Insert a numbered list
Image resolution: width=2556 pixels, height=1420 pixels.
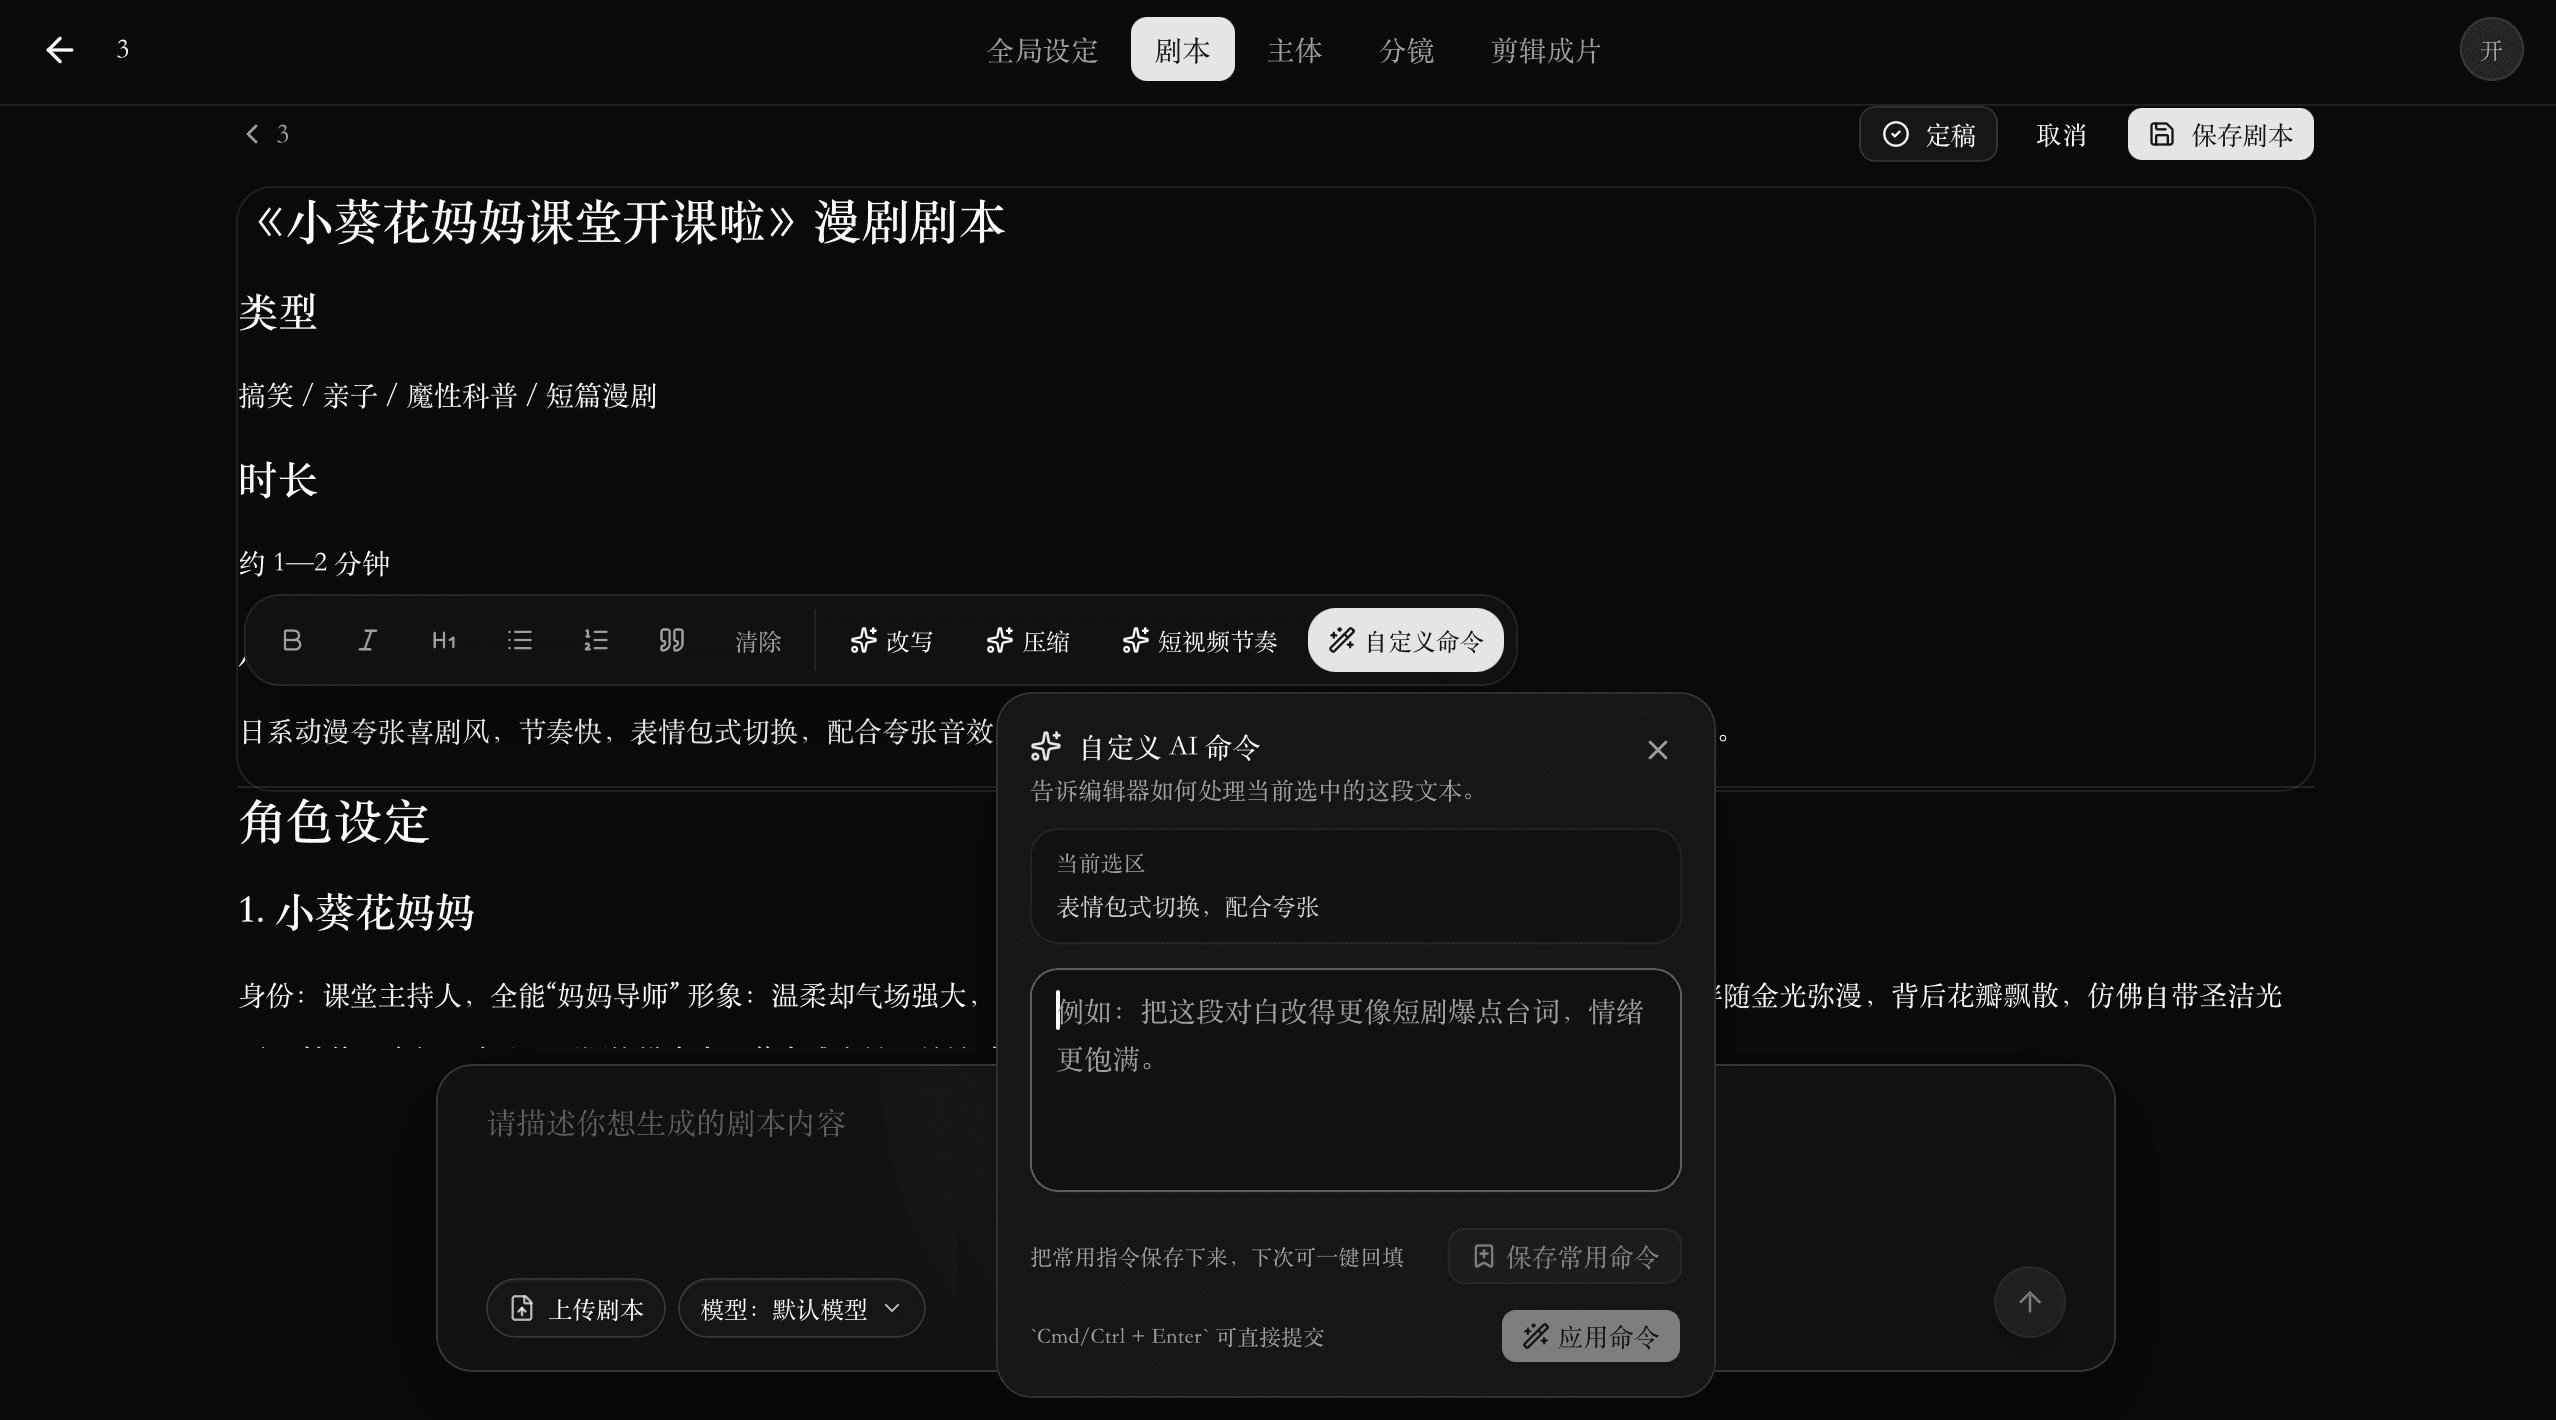595,640
